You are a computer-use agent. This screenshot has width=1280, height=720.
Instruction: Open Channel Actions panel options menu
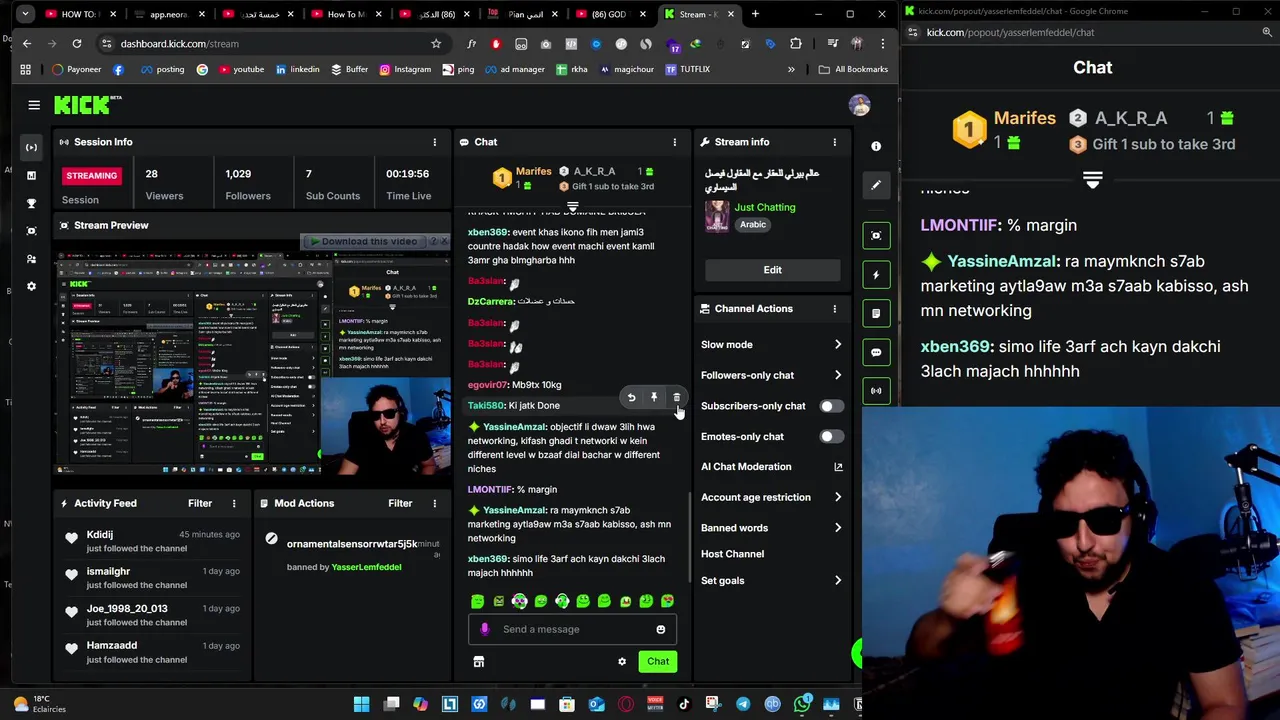pyautogui.click(x=834, y=309)
